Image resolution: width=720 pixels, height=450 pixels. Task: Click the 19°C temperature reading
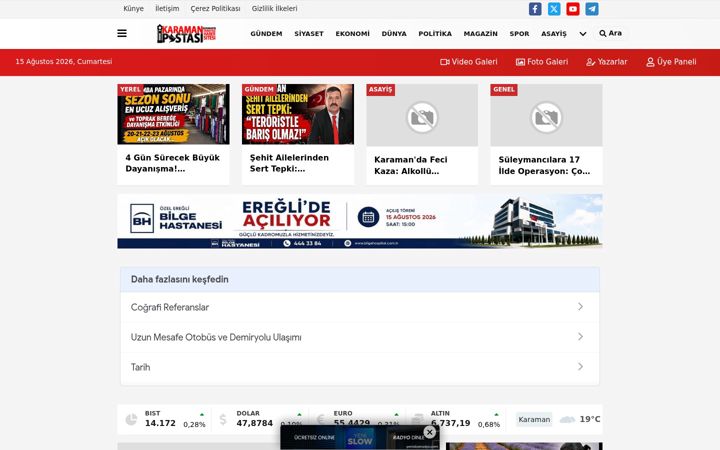click(x=590, y=419)
